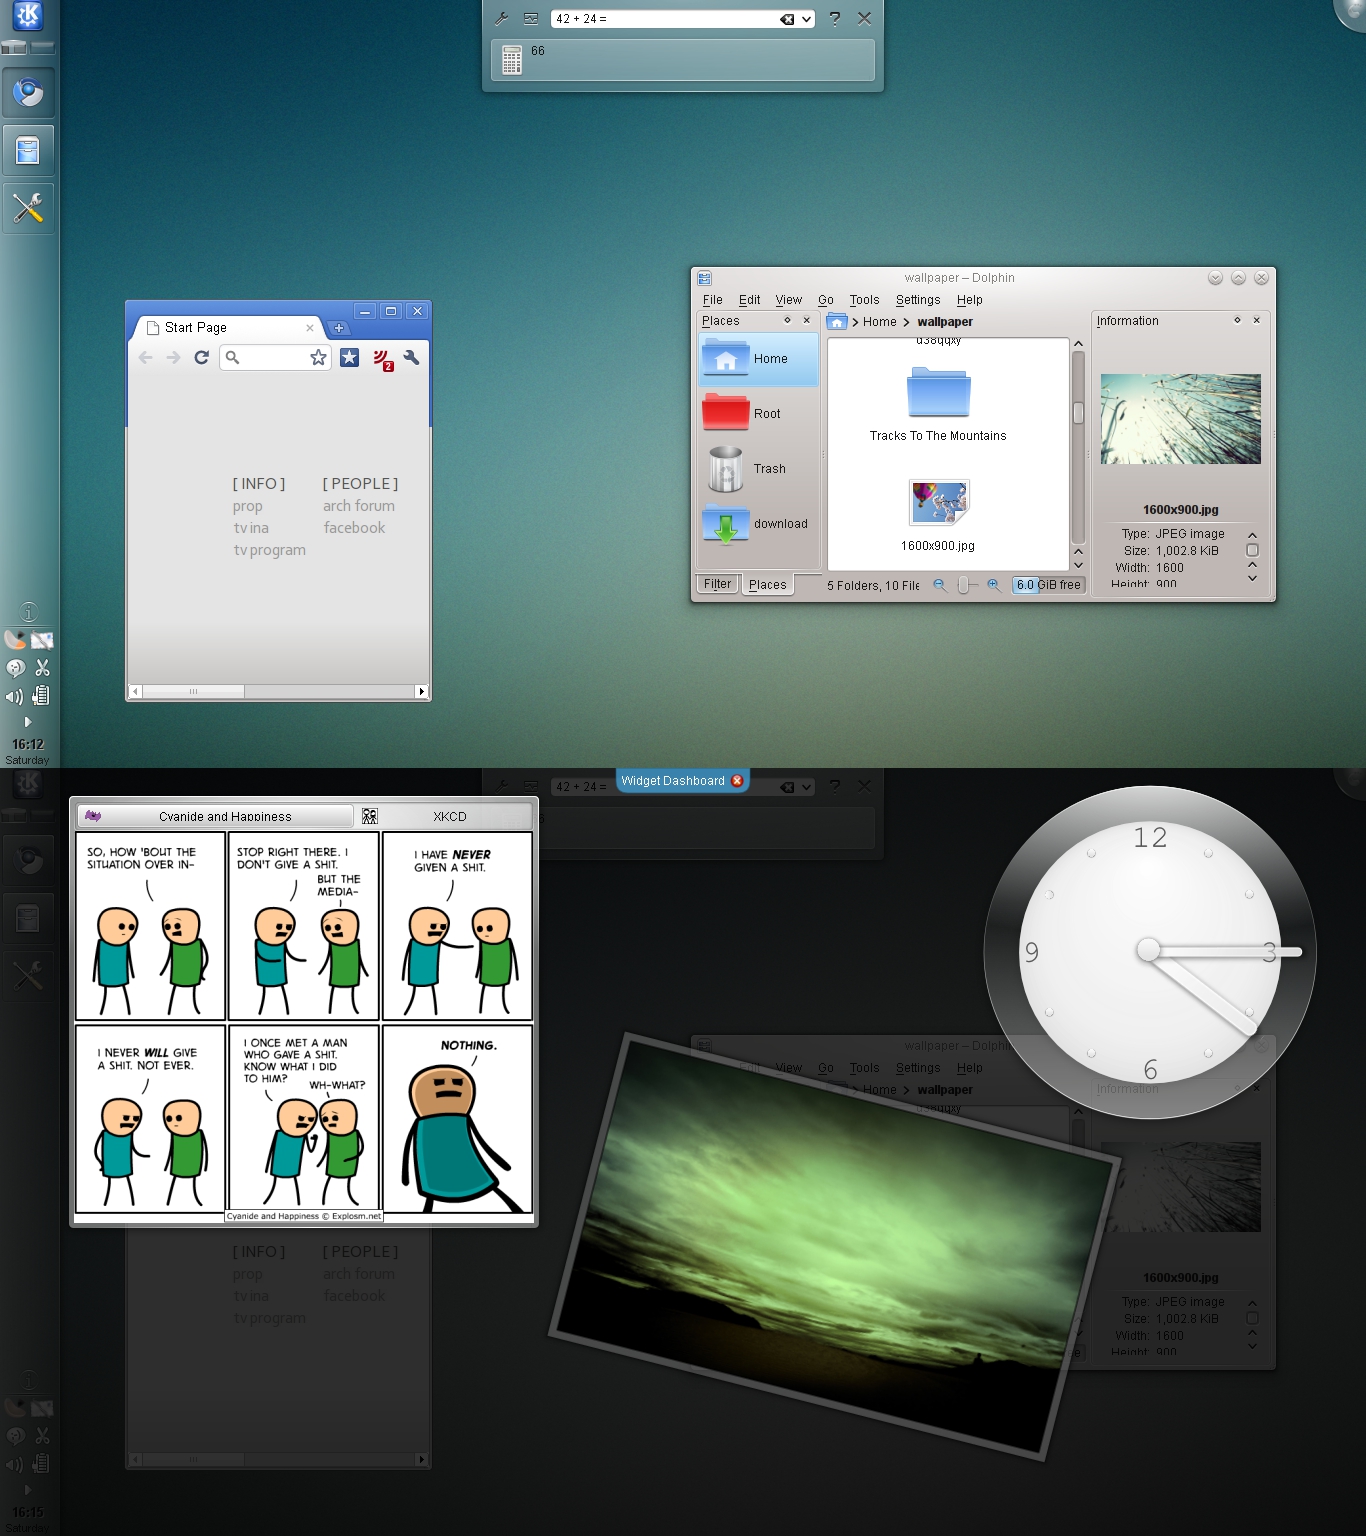Clear the 42 + 24 text in bright KRunner
The width and height of the screenshot is (1366, 1536).
787,19
